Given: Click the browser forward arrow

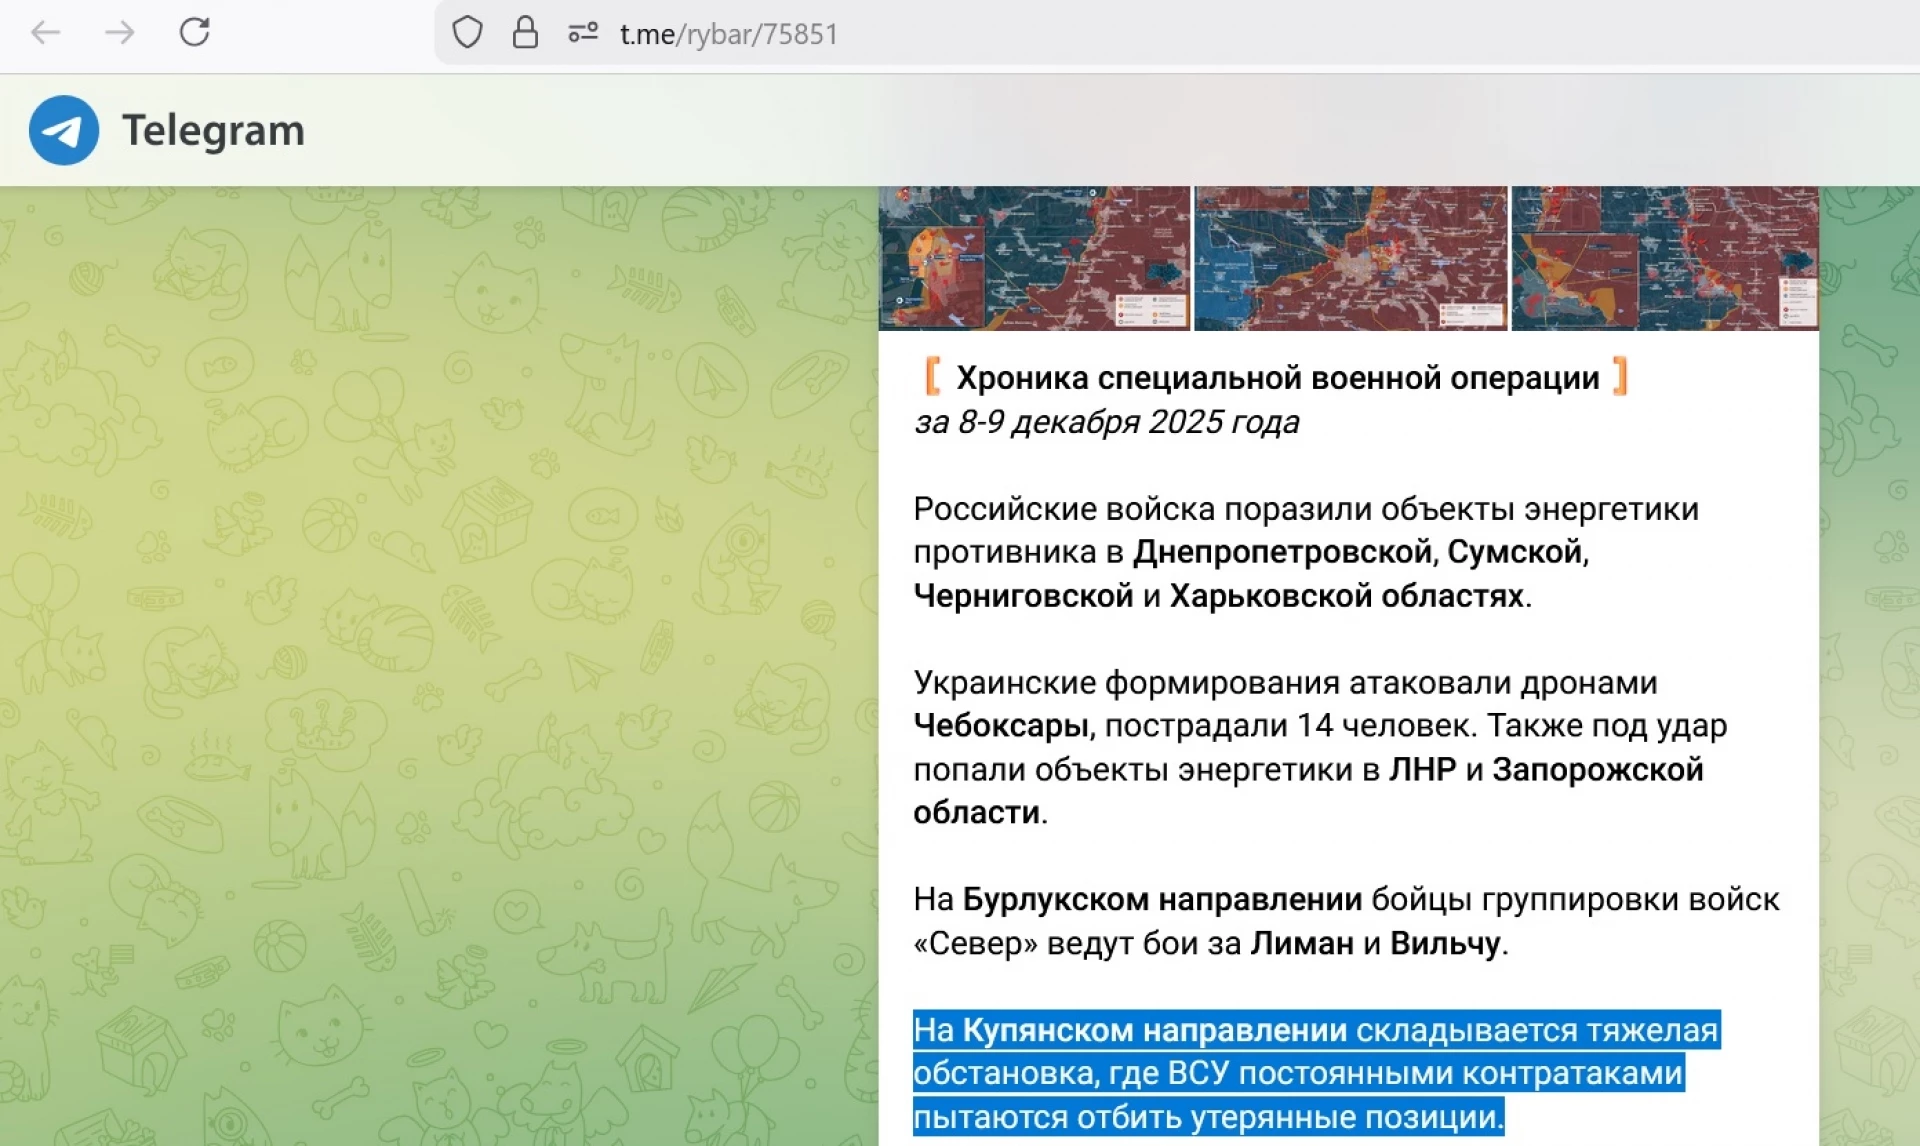Looking at the screenshot, I should click(120, 33).
